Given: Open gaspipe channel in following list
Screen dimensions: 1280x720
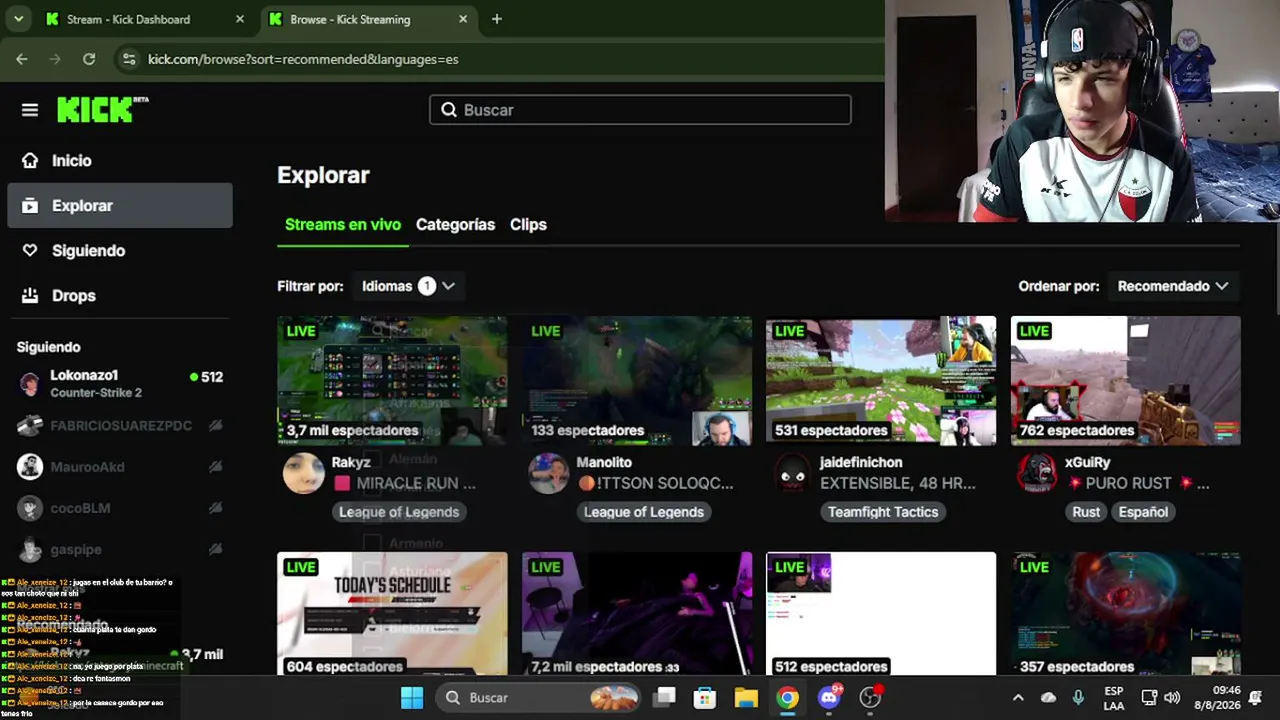Looking at the screenshot, I should 120,548.
